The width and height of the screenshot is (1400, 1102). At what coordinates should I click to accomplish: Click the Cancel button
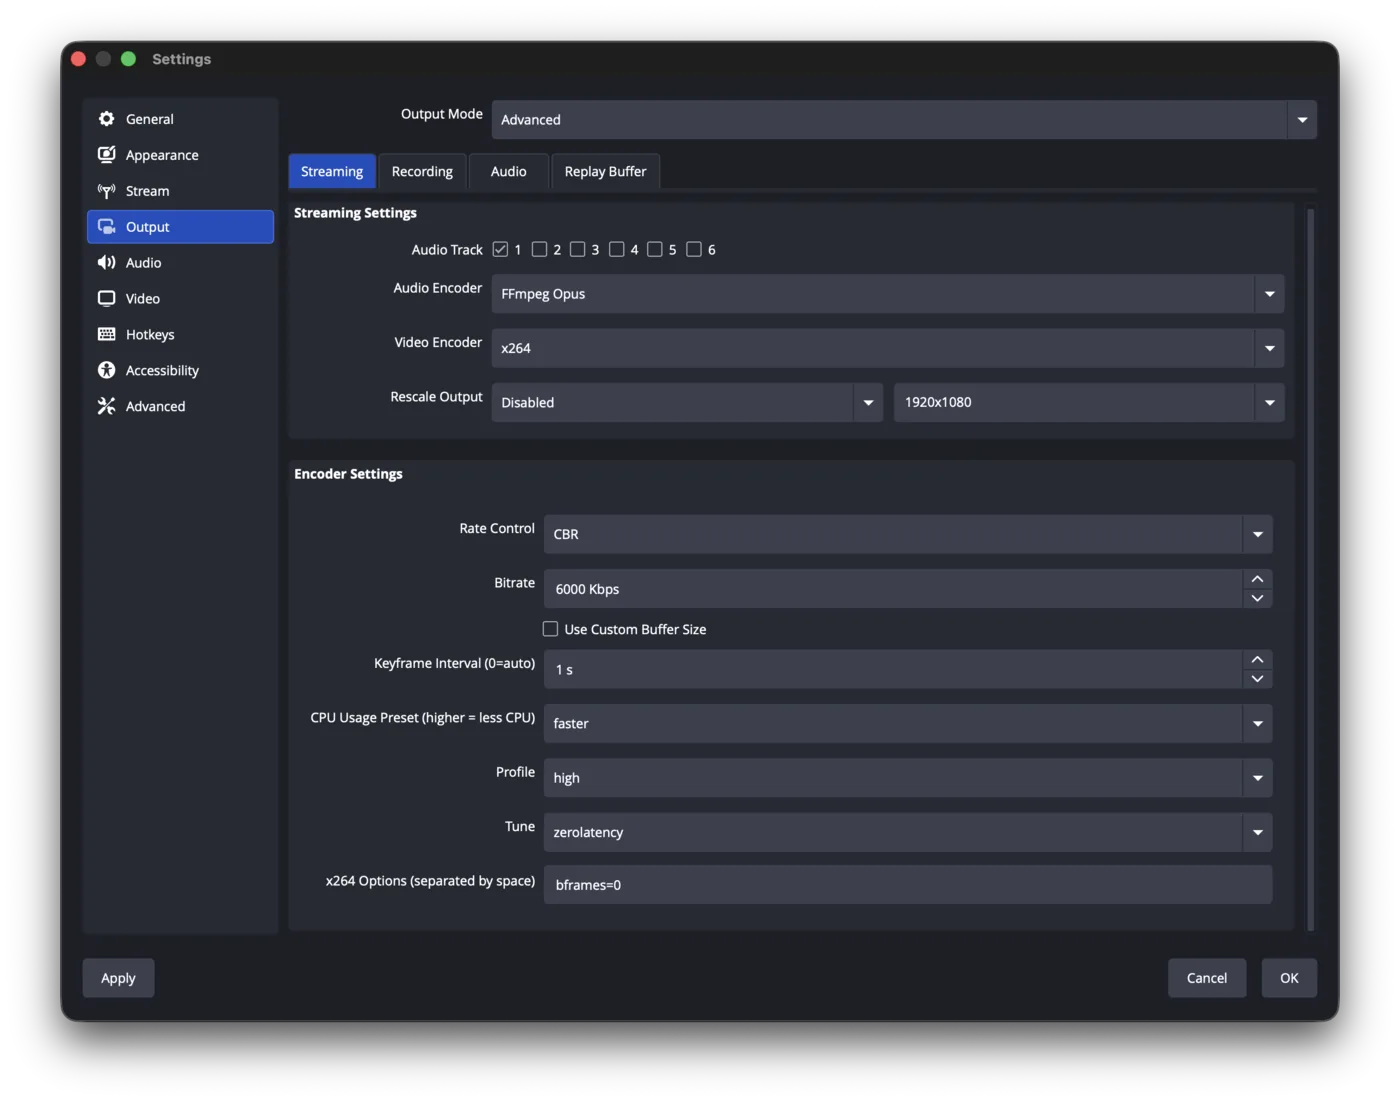tap(1207, 978)
